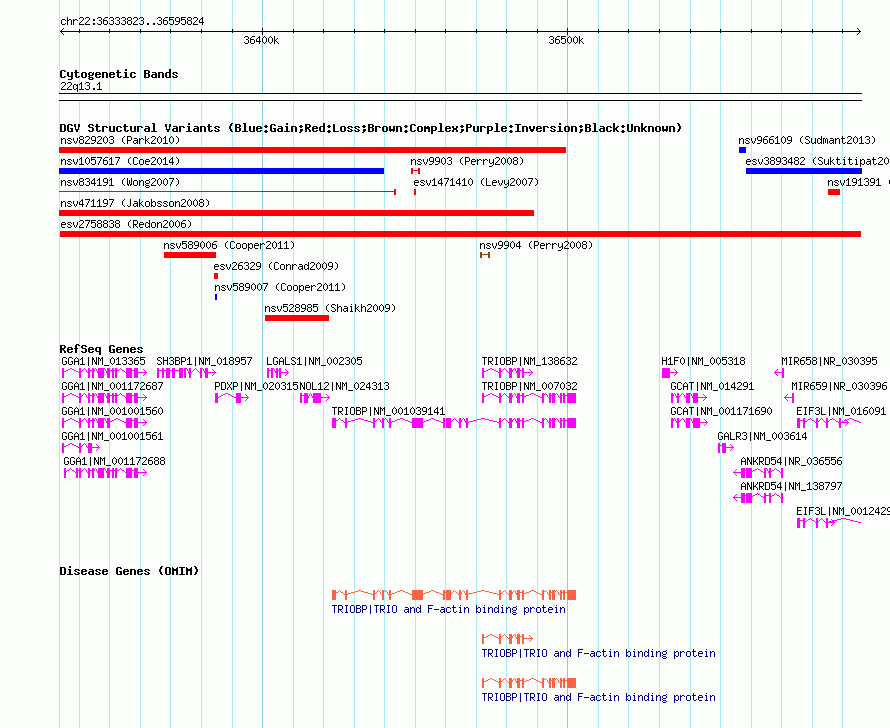This screenshot has width=890, height=728.
Task: Select the blue gain bar under nsv1057617
Action: point(222,171)
